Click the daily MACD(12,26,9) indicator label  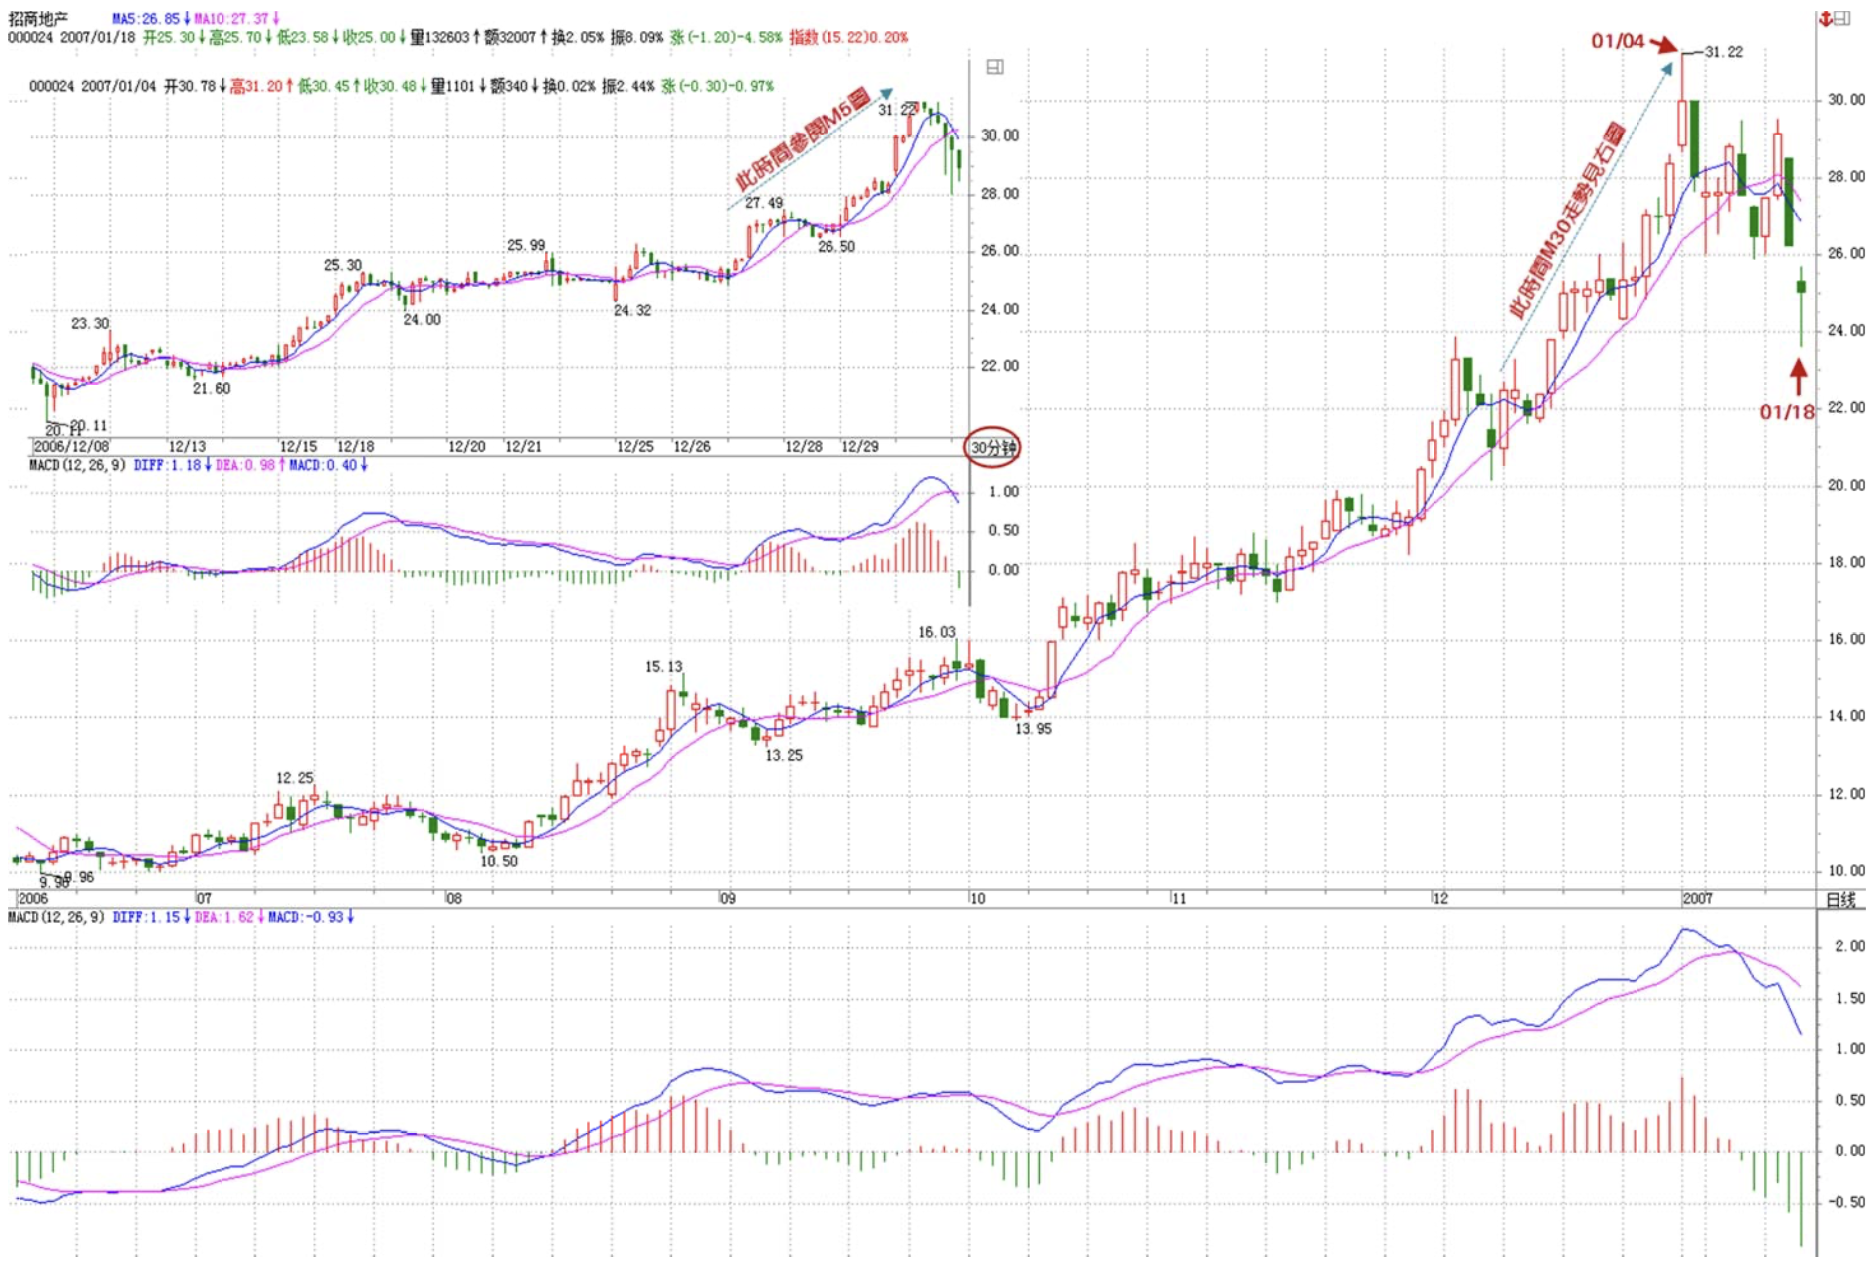pos(56,917)
